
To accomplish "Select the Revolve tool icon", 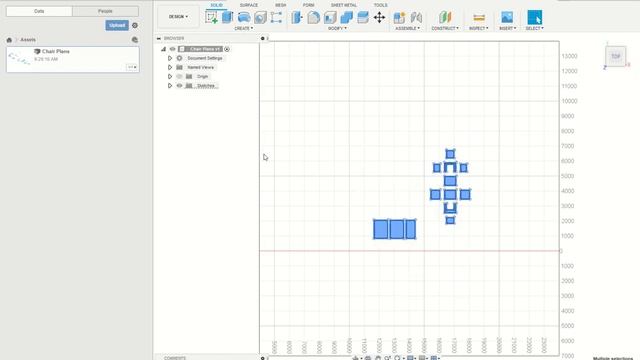I will click(x=244, y=17).
